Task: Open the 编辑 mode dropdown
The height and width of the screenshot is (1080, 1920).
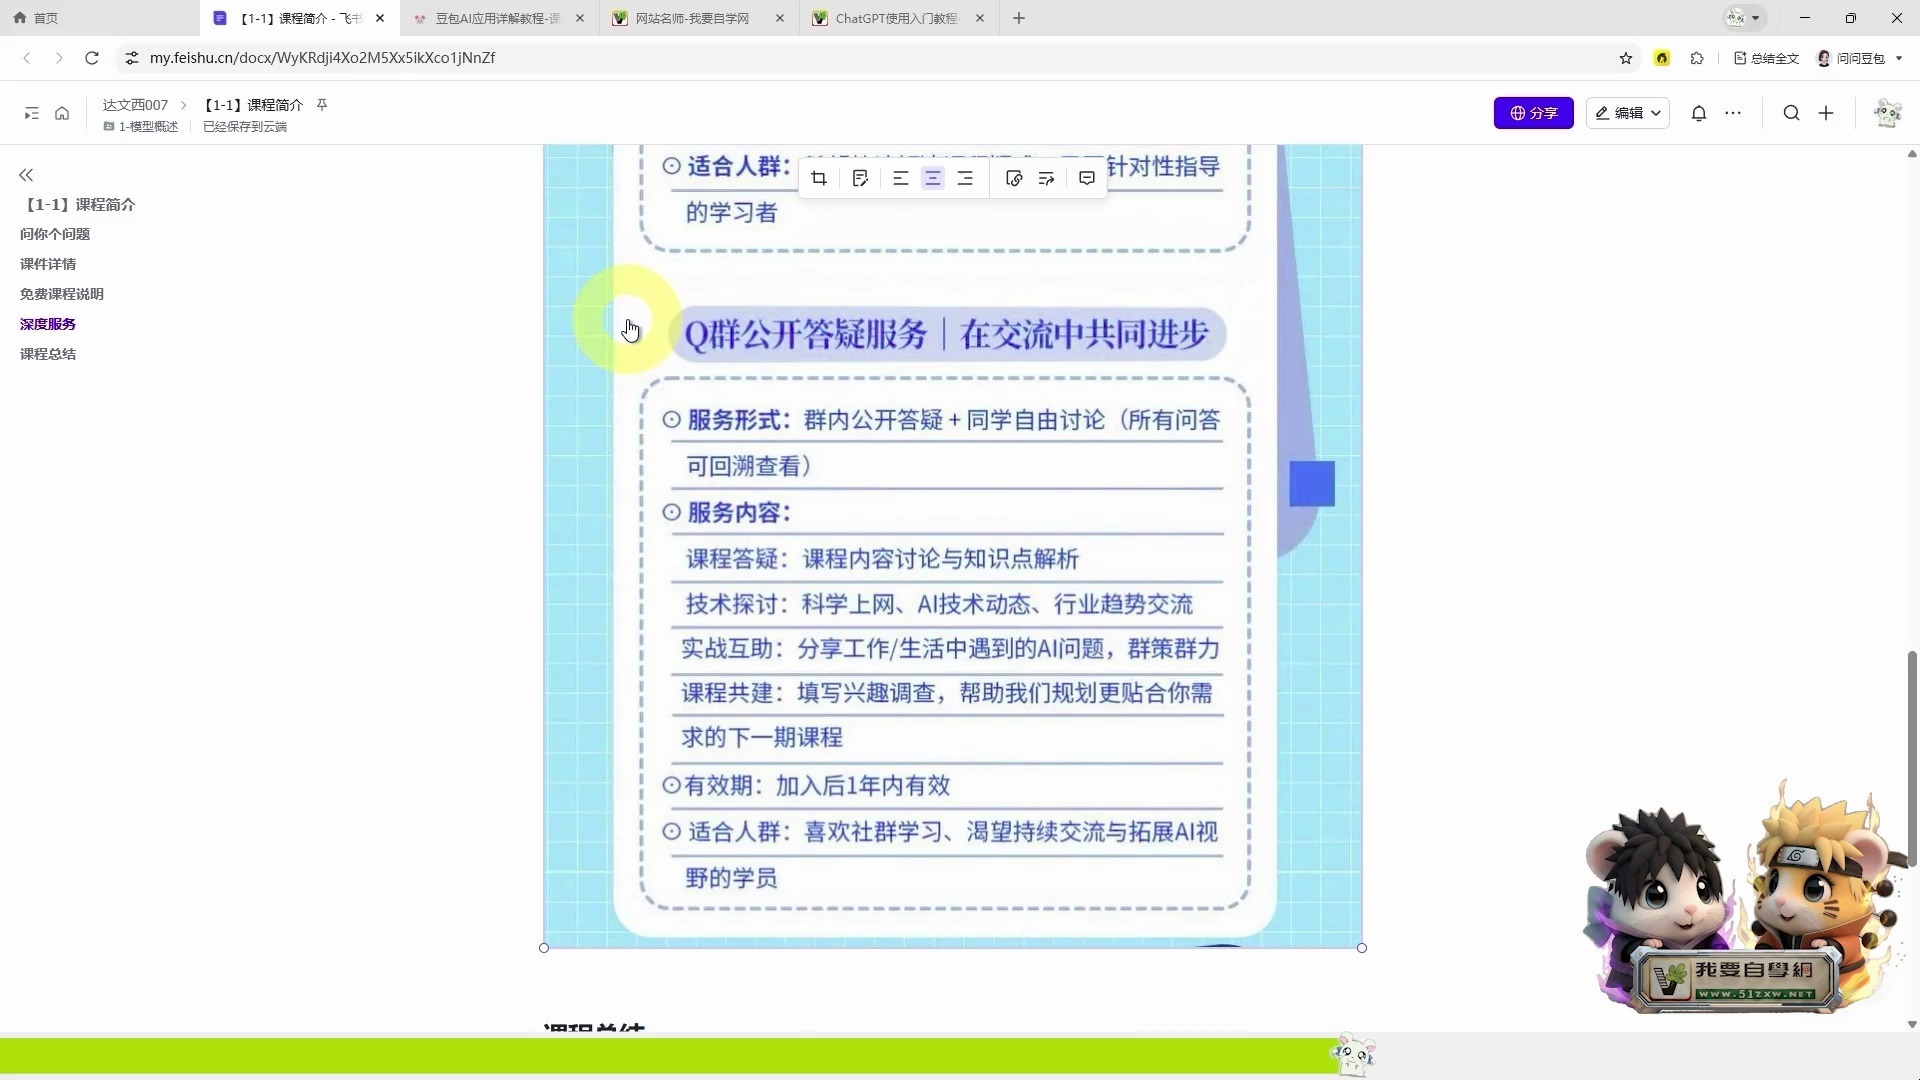Action: (x=1627, y=113)
